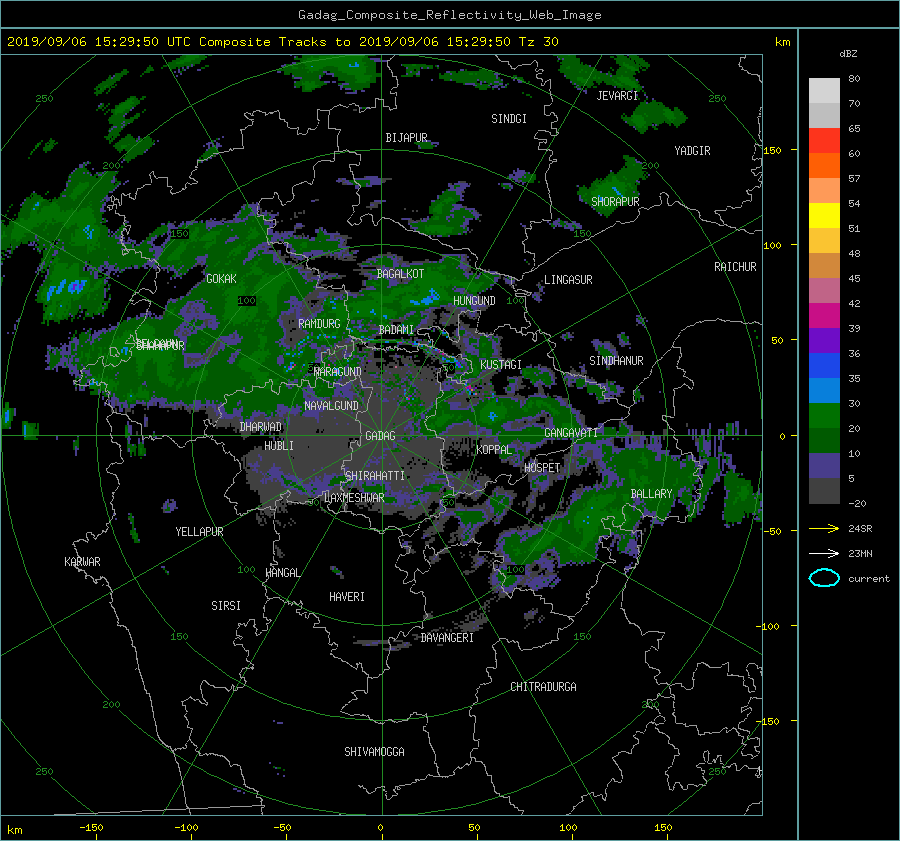Click the RAMDURG city label
Viewport: 900px width, 841px height.
coord(319,324)
